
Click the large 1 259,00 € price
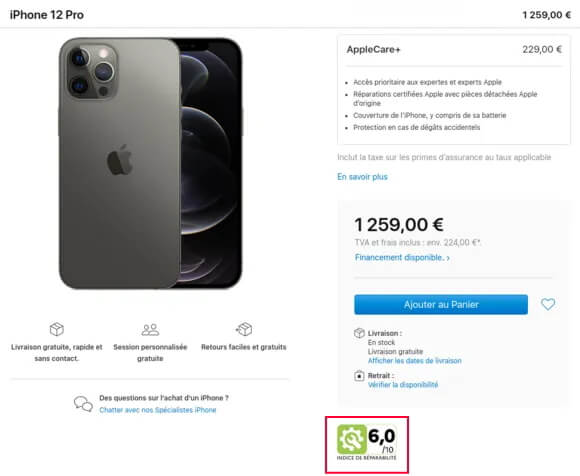pyautogui.click(x=399, y=225)
